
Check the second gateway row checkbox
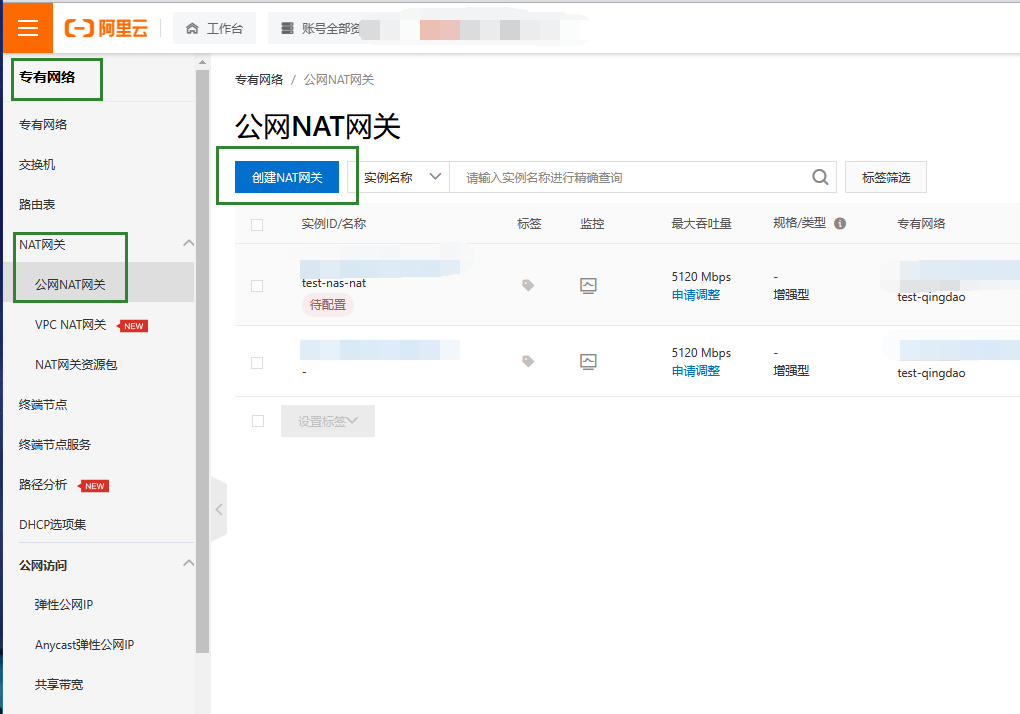pos(257,363)
